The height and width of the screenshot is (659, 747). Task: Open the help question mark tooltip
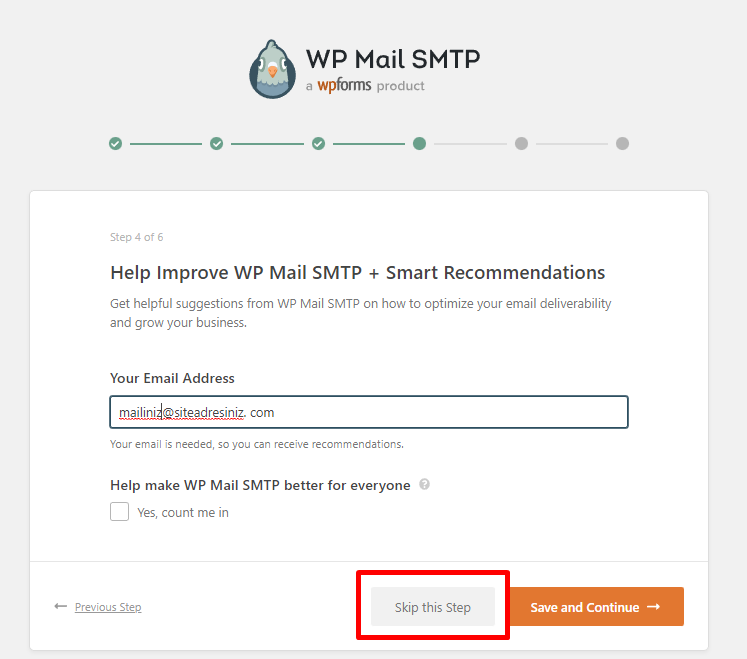(425, 485)
